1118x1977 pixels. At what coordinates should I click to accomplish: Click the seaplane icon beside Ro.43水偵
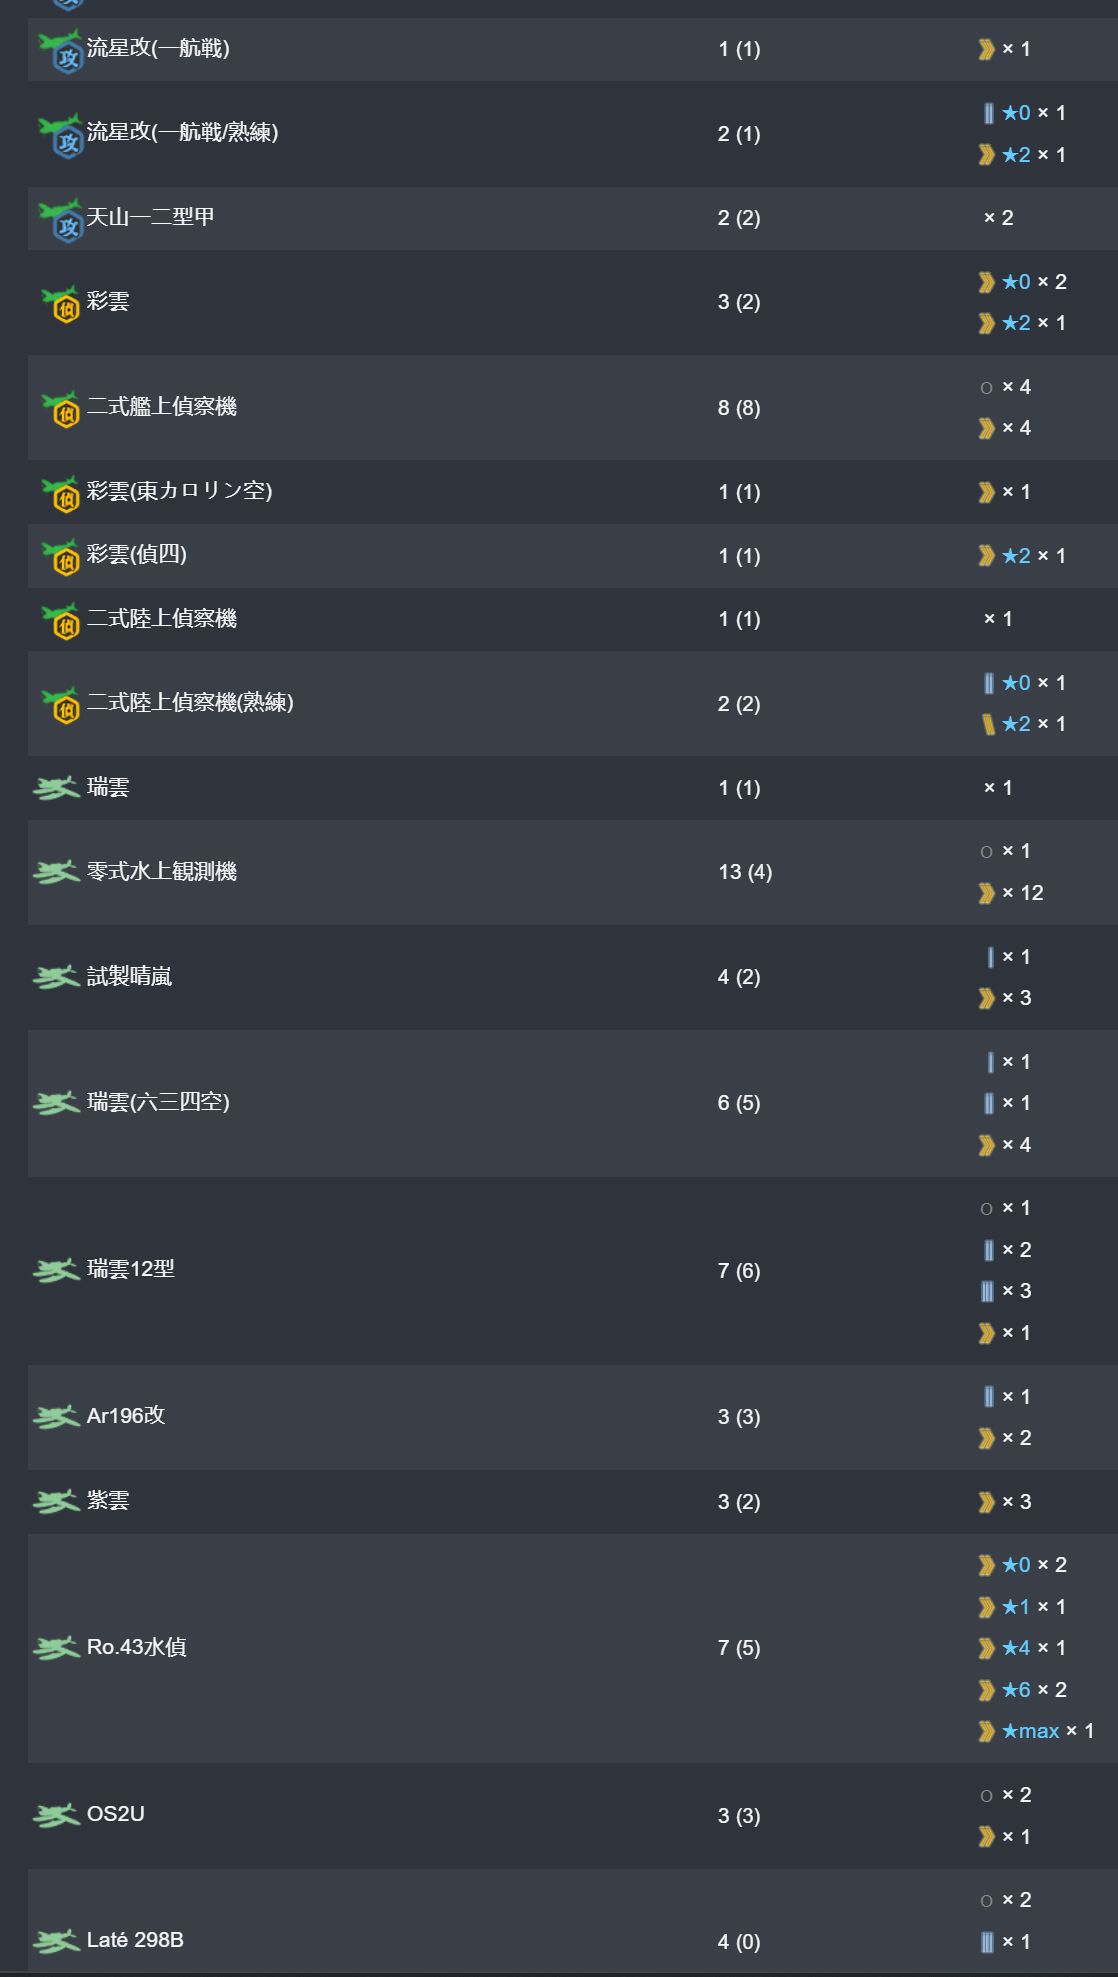point(56,1648)
